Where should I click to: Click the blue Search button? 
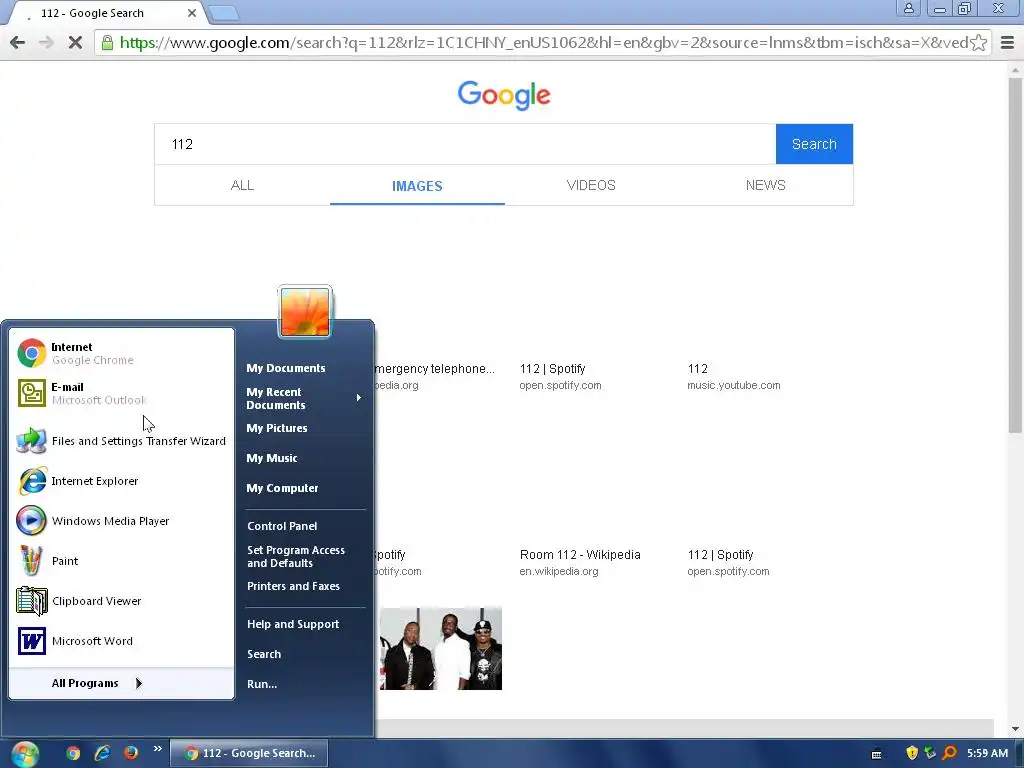coord(814,144)
